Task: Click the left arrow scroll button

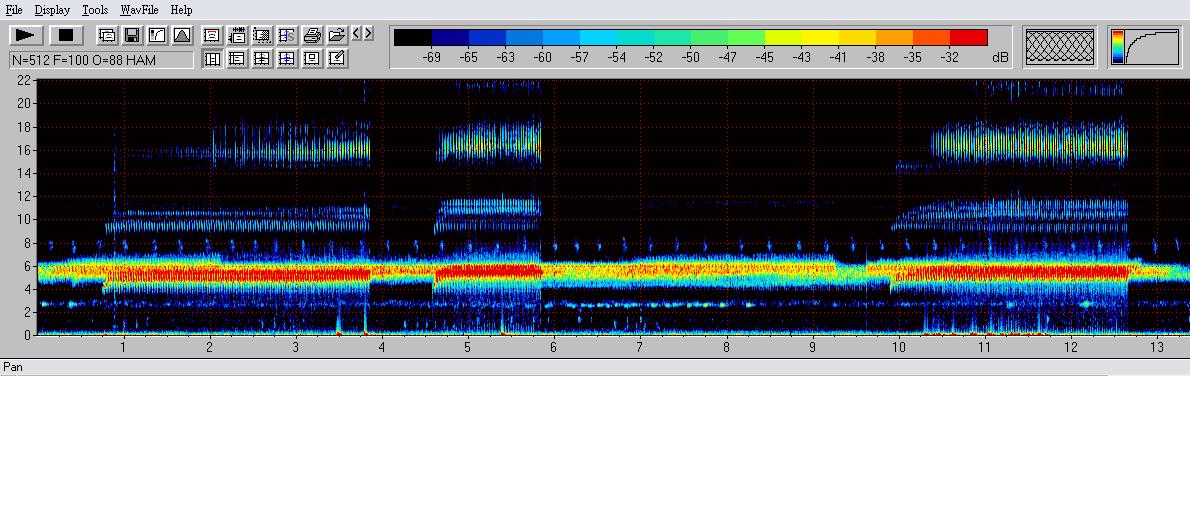Action: click(x=356, y=34)
